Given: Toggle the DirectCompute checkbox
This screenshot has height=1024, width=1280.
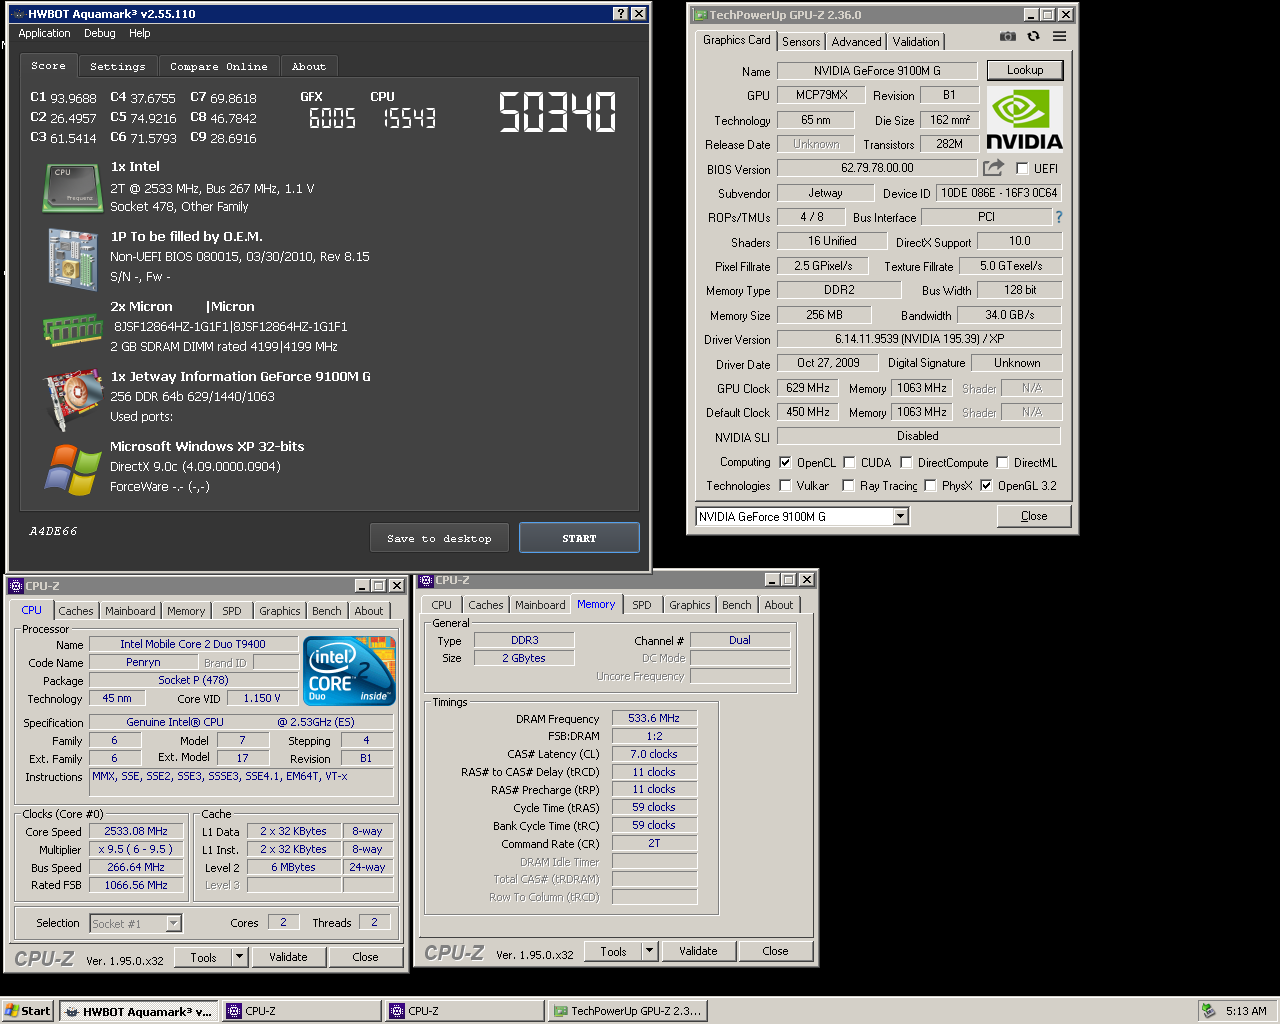Looking at the screenshot, I should [906, 463].
